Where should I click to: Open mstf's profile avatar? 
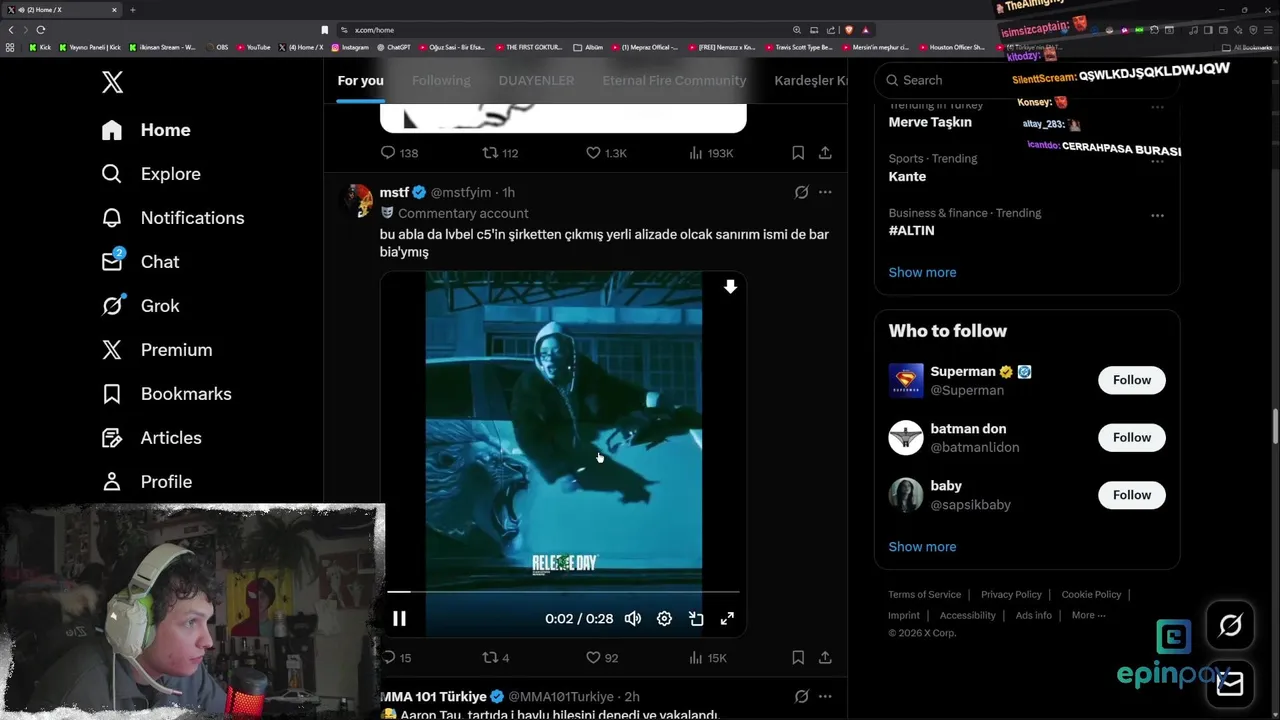coord(358,200)
